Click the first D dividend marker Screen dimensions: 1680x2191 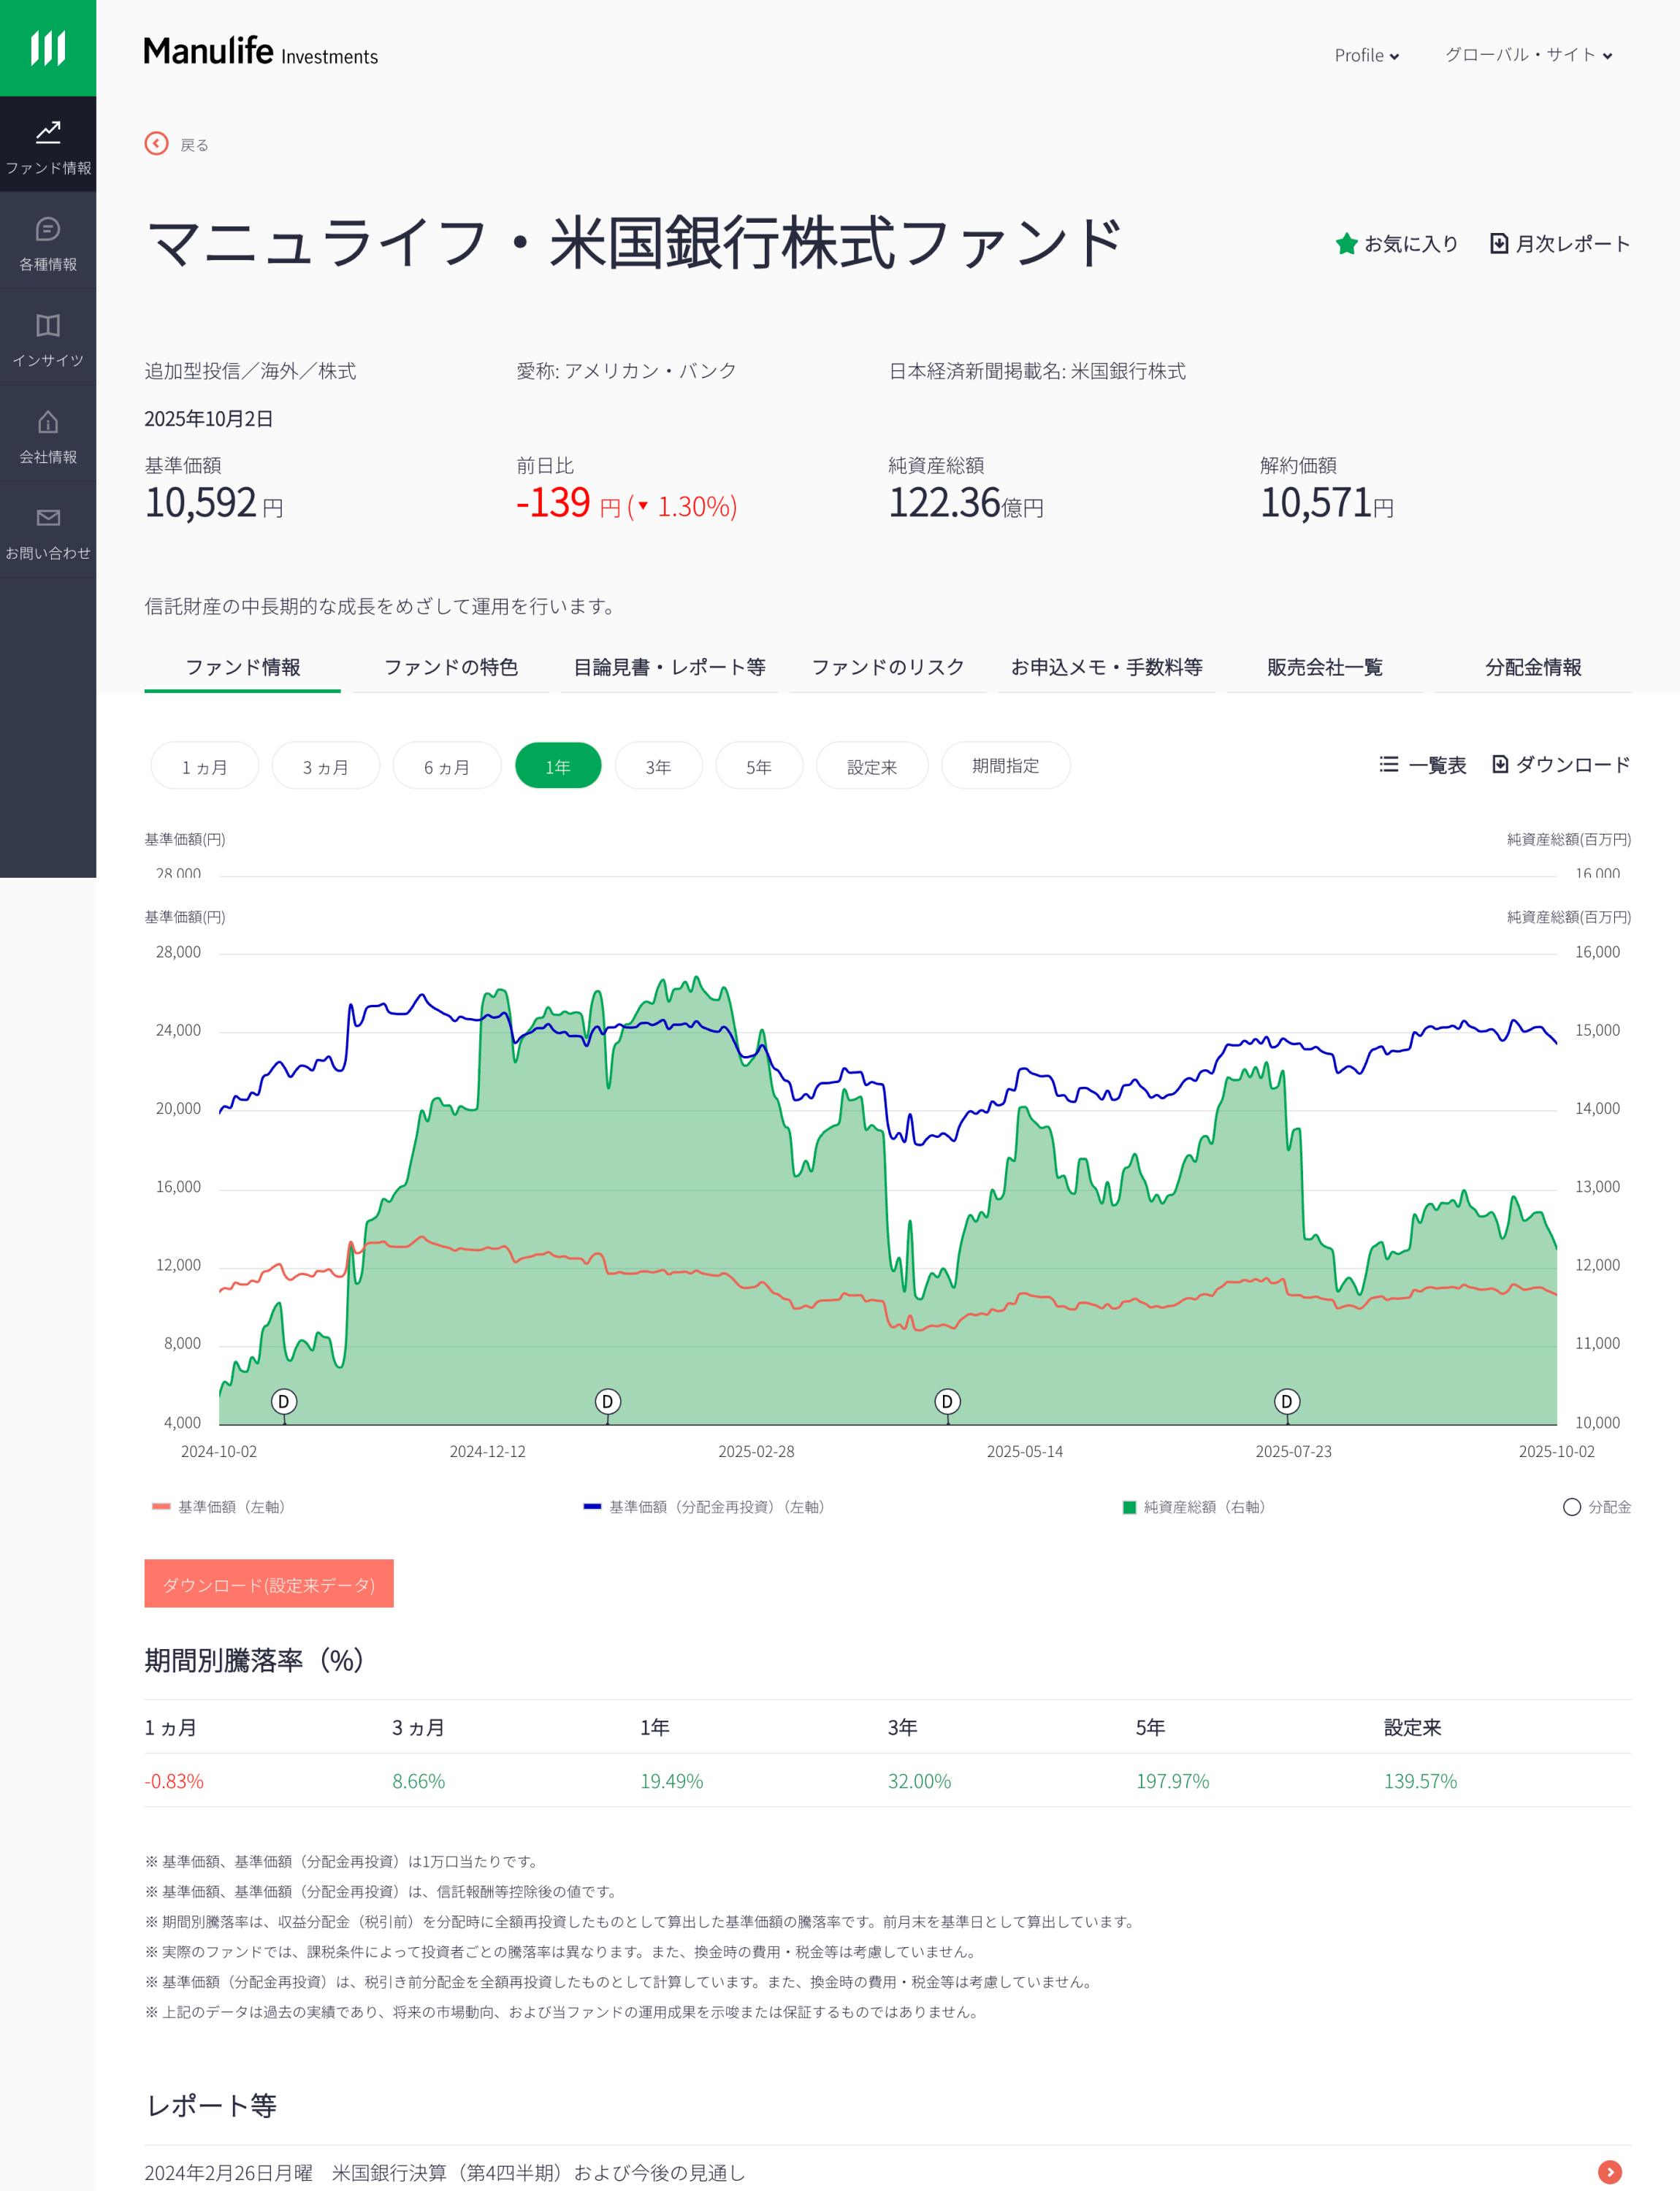click(x=283, y=1401)
